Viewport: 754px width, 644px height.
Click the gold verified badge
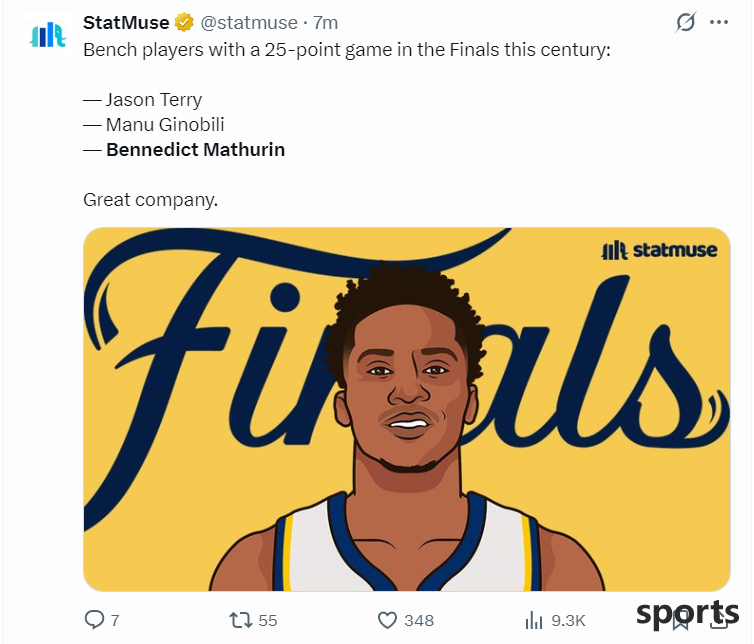(184, 23)
